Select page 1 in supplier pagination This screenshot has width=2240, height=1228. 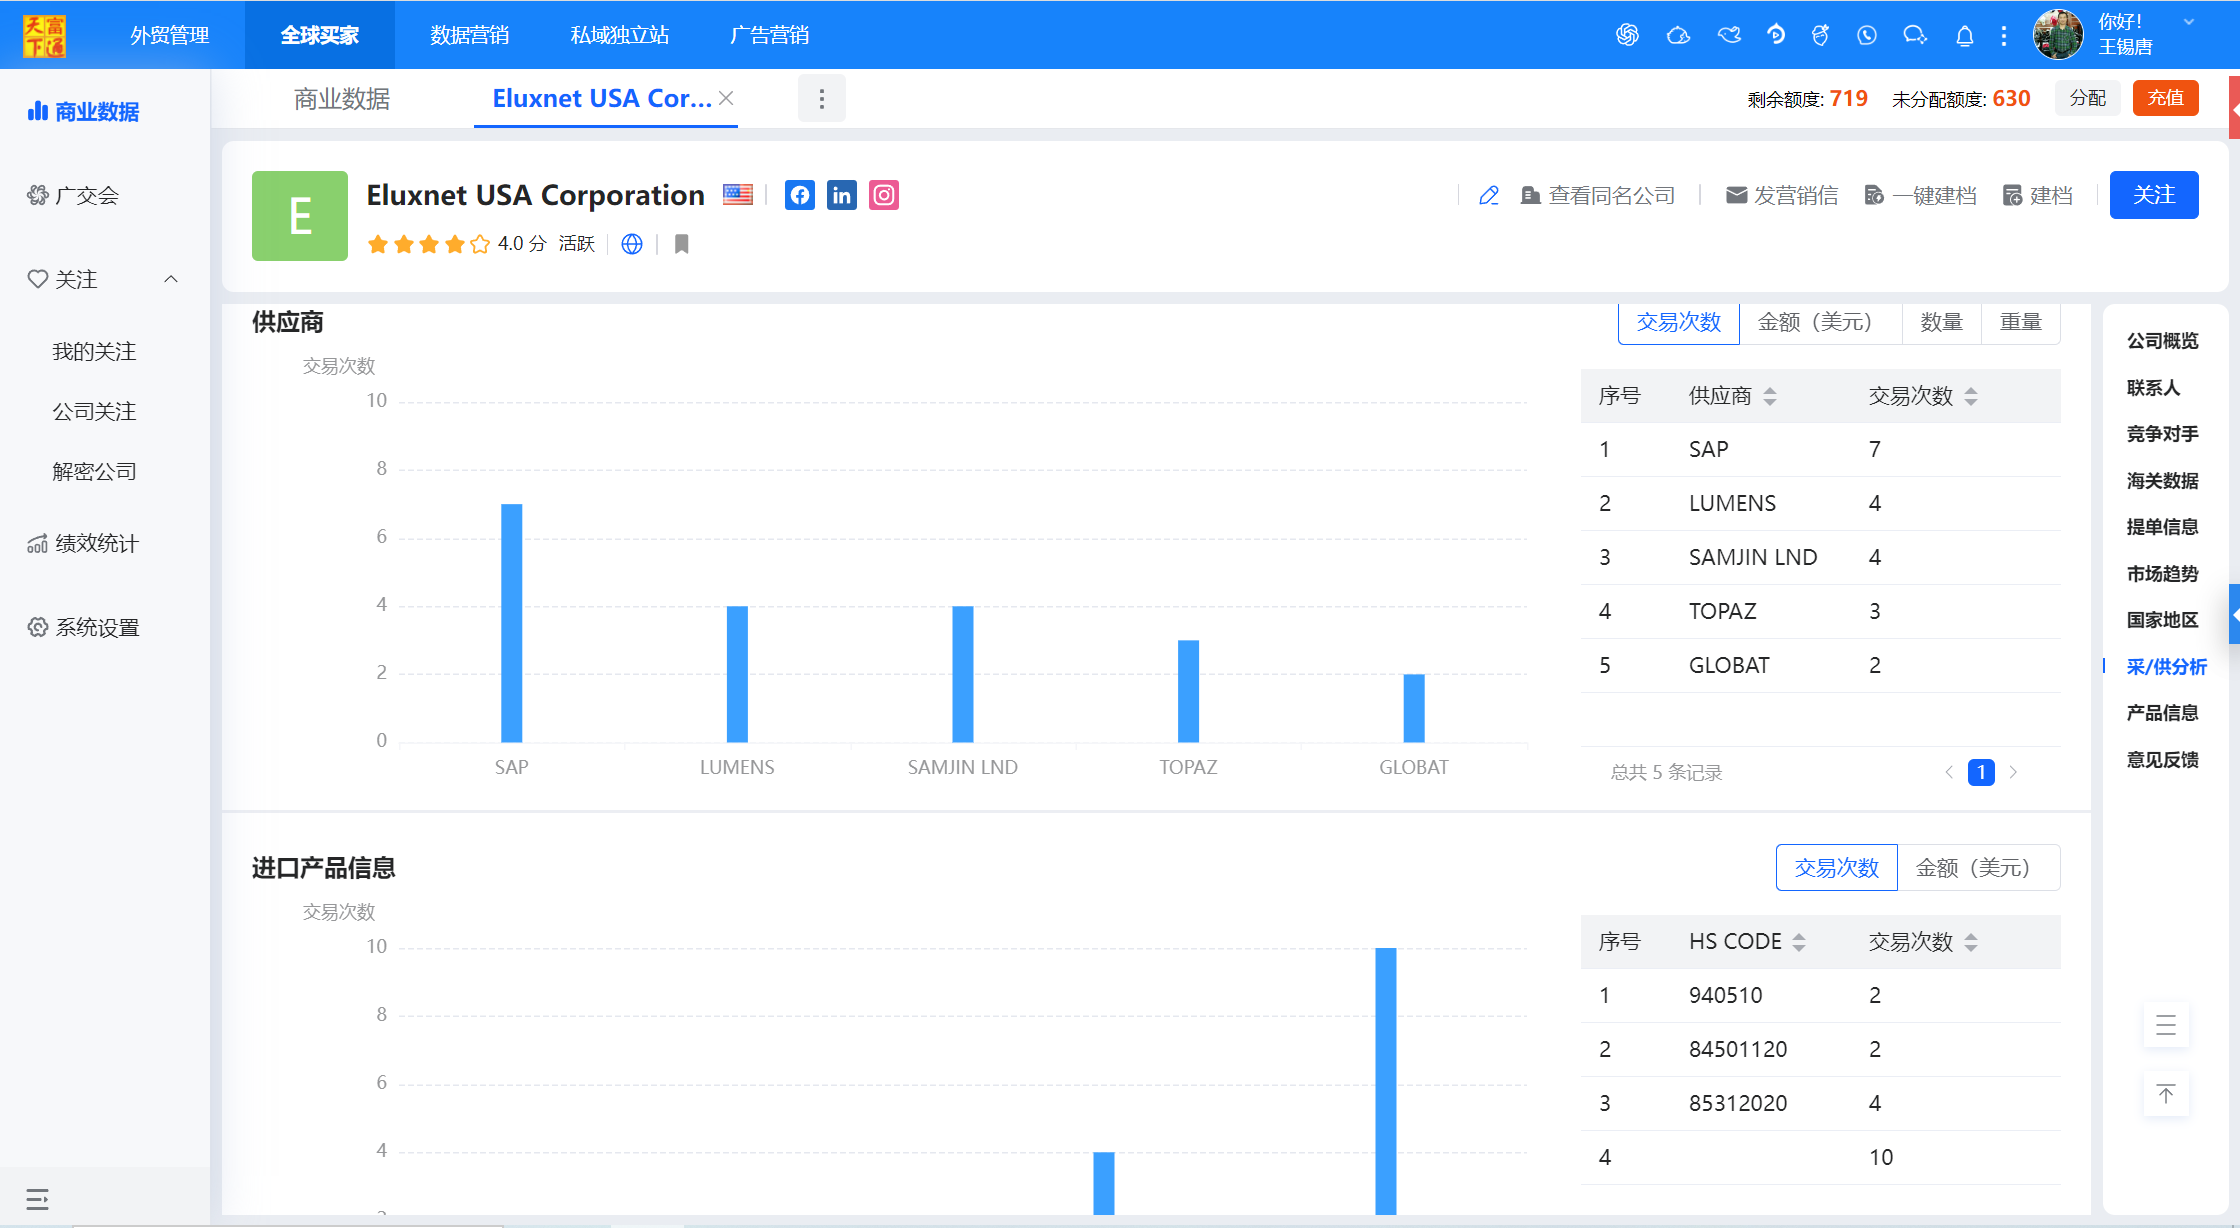pyautogui.click(x=1981, y=772)
